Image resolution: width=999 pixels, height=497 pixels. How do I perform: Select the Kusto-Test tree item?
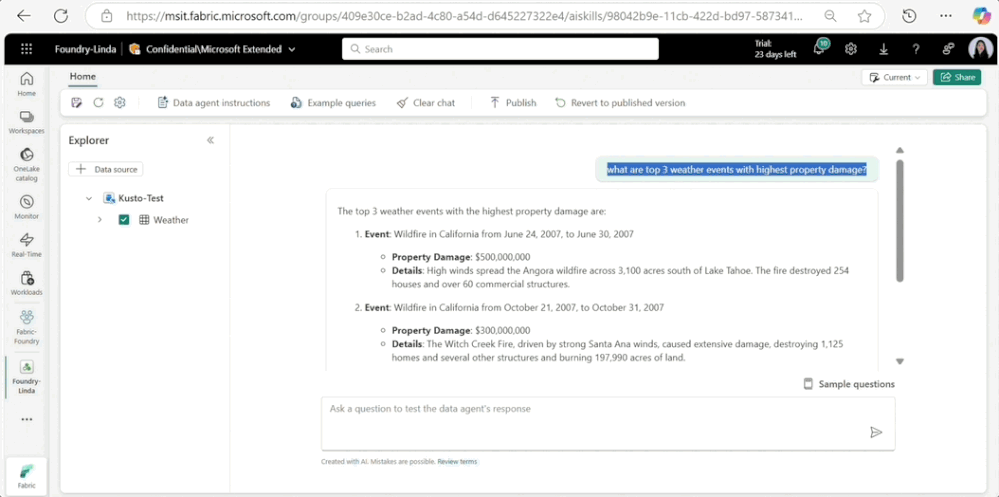pyautogui.click(x=141, y=198)
